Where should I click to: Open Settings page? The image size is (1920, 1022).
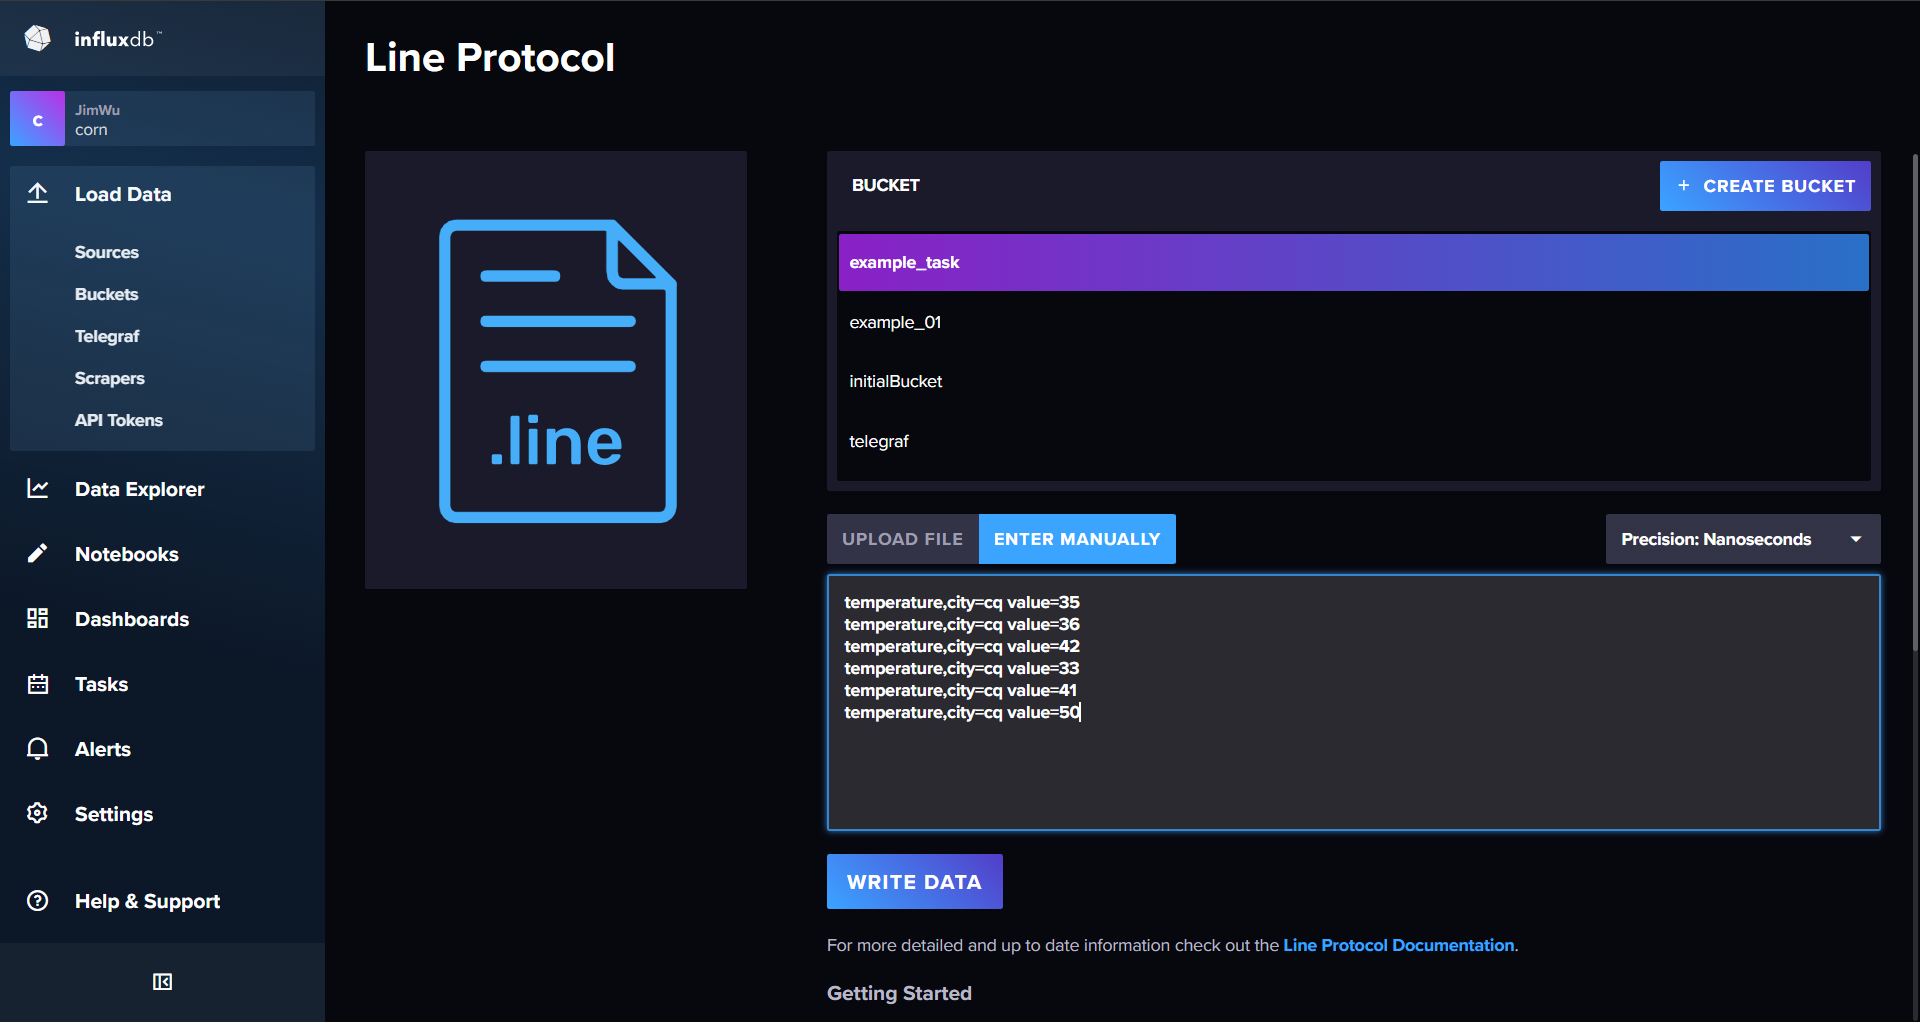[114, 814]
